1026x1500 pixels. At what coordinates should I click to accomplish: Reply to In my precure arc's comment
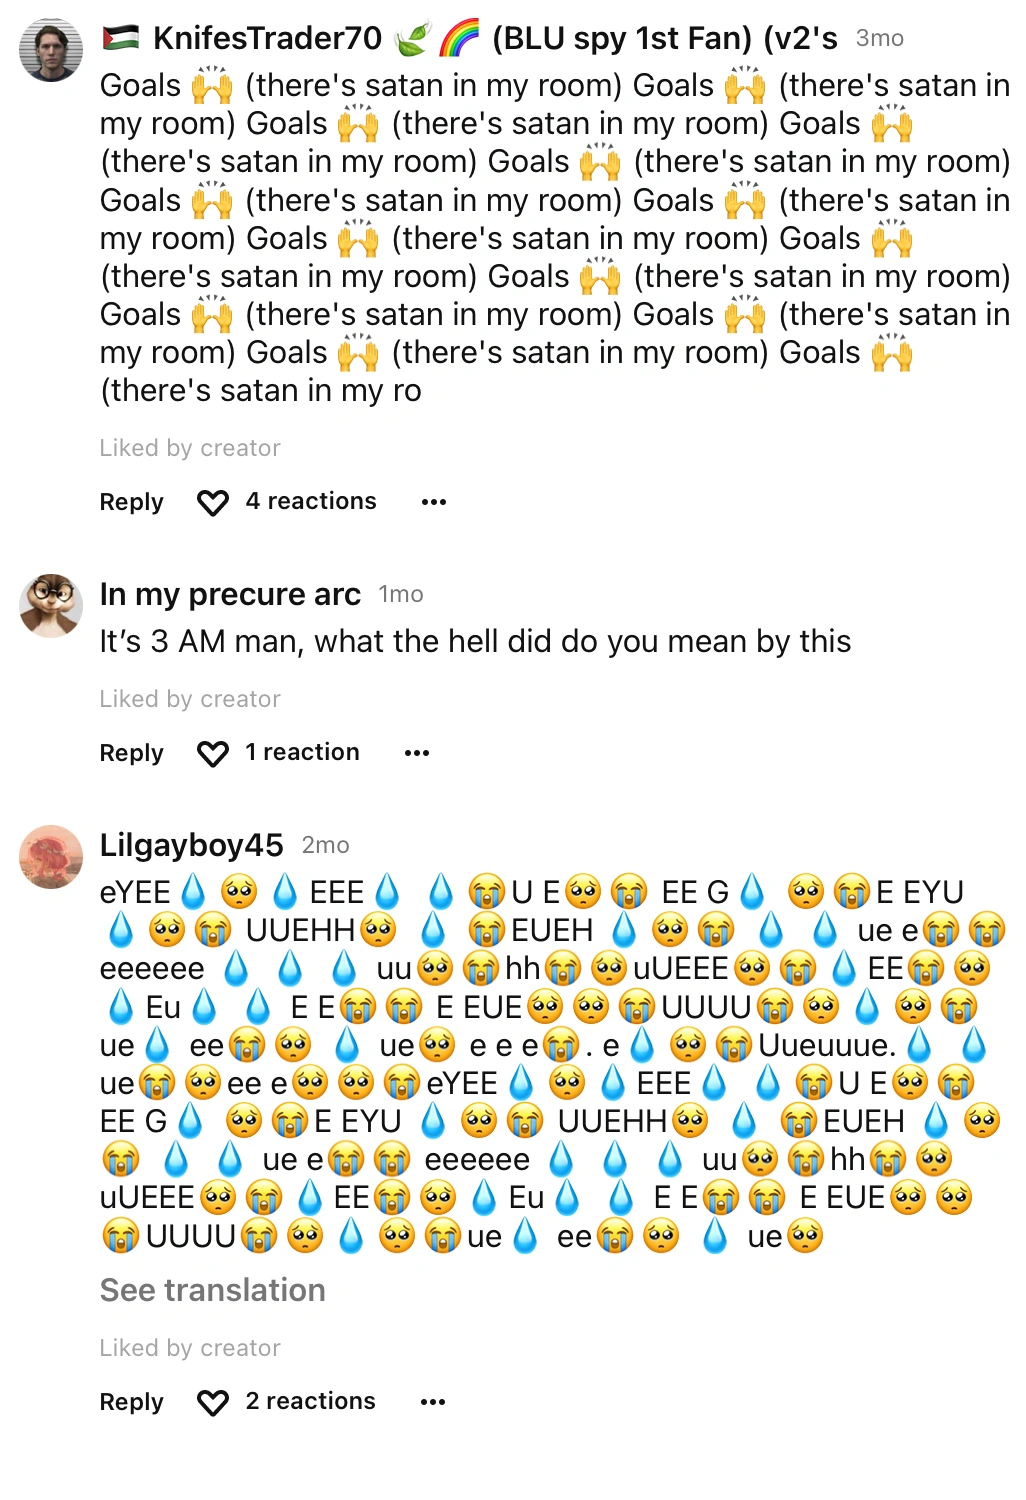click(130, 754)
